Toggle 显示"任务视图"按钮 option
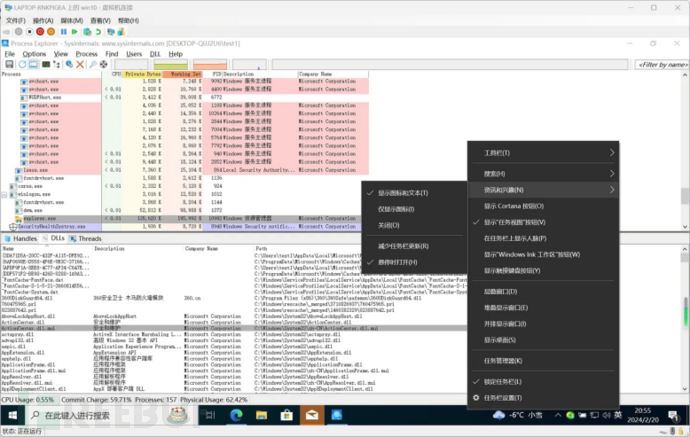 520,221
